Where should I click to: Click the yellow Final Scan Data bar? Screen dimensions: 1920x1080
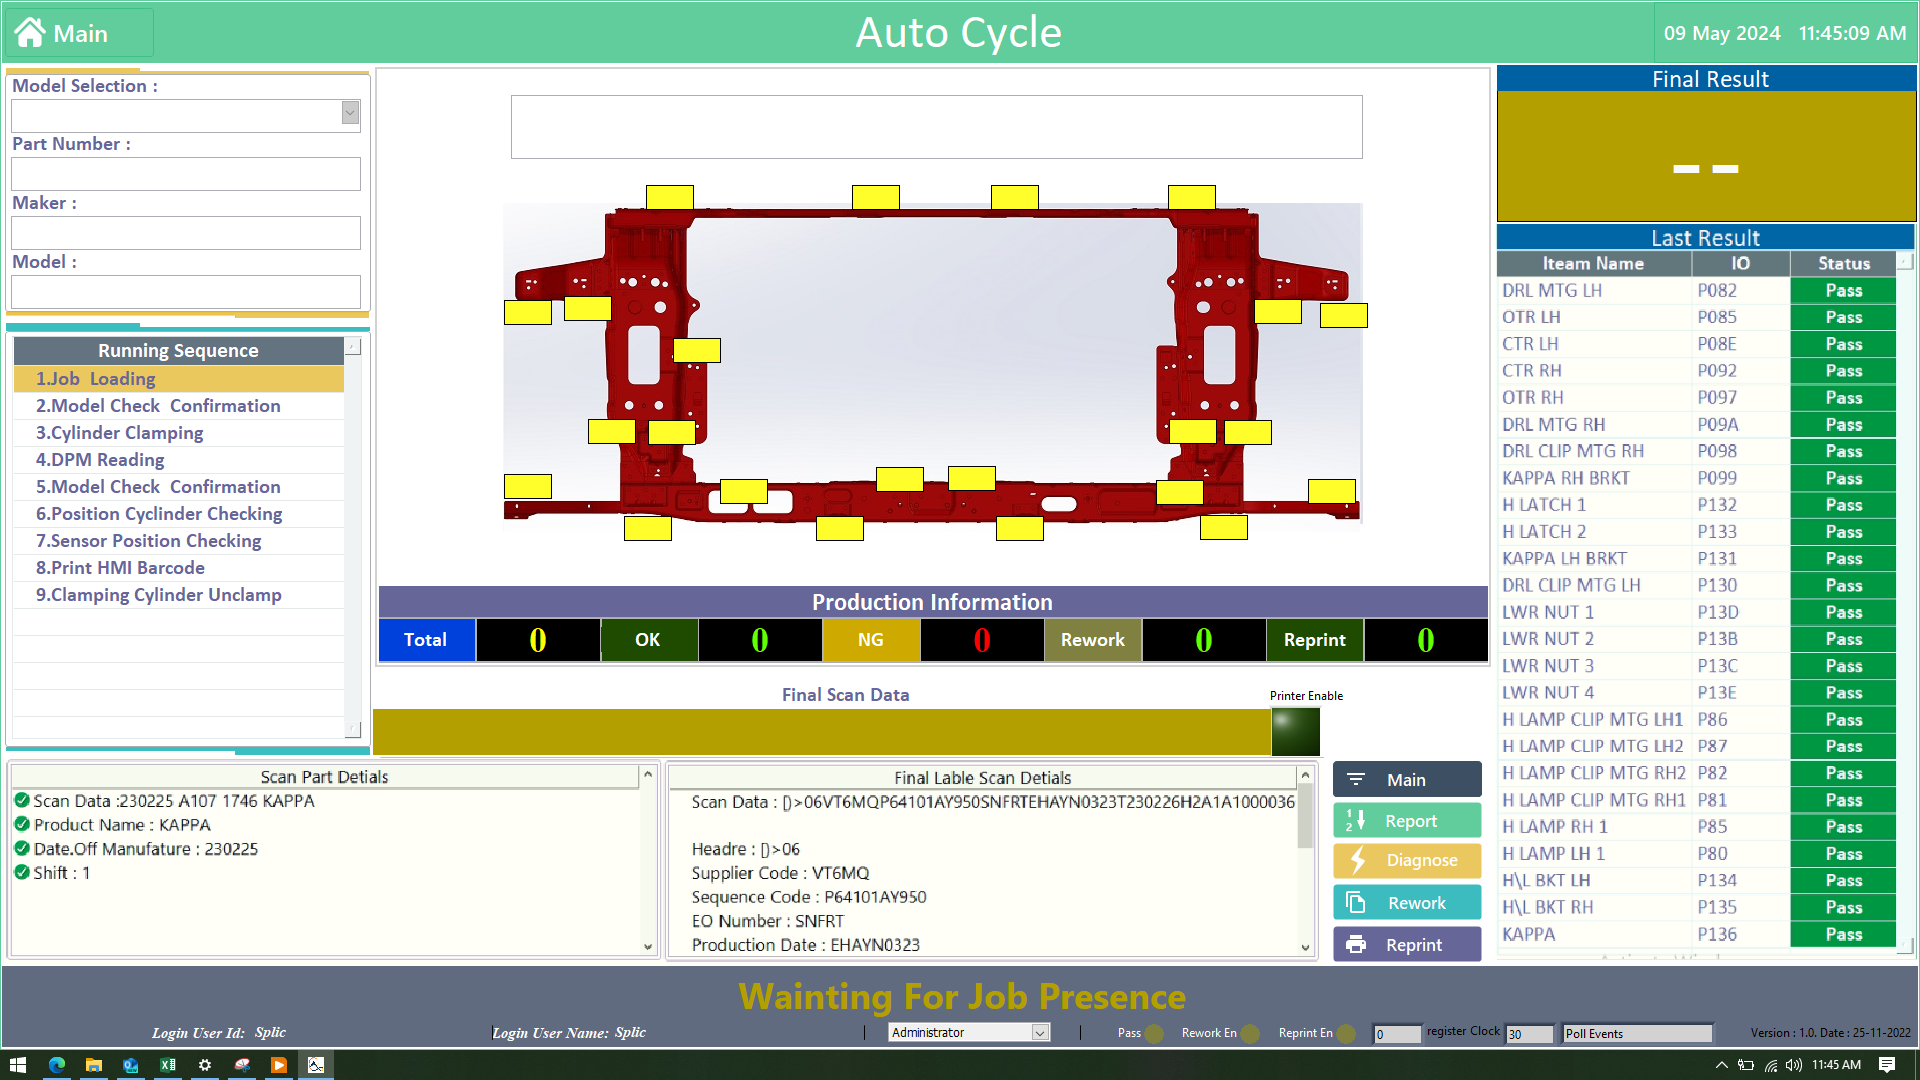click(820, 732)
